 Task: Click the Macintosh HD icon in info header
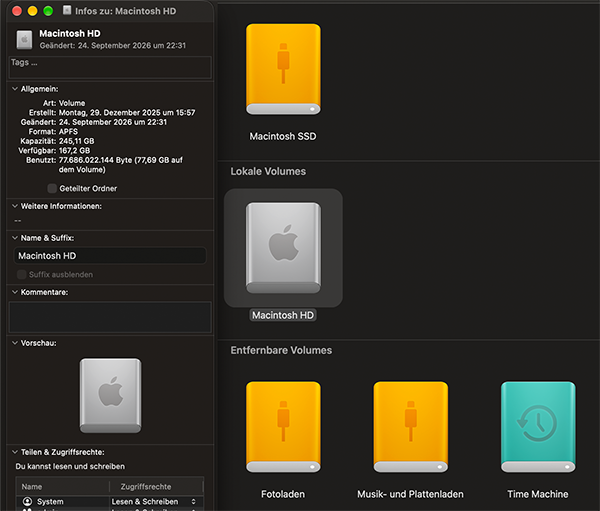pyautogui.click(x=24, y=39)
